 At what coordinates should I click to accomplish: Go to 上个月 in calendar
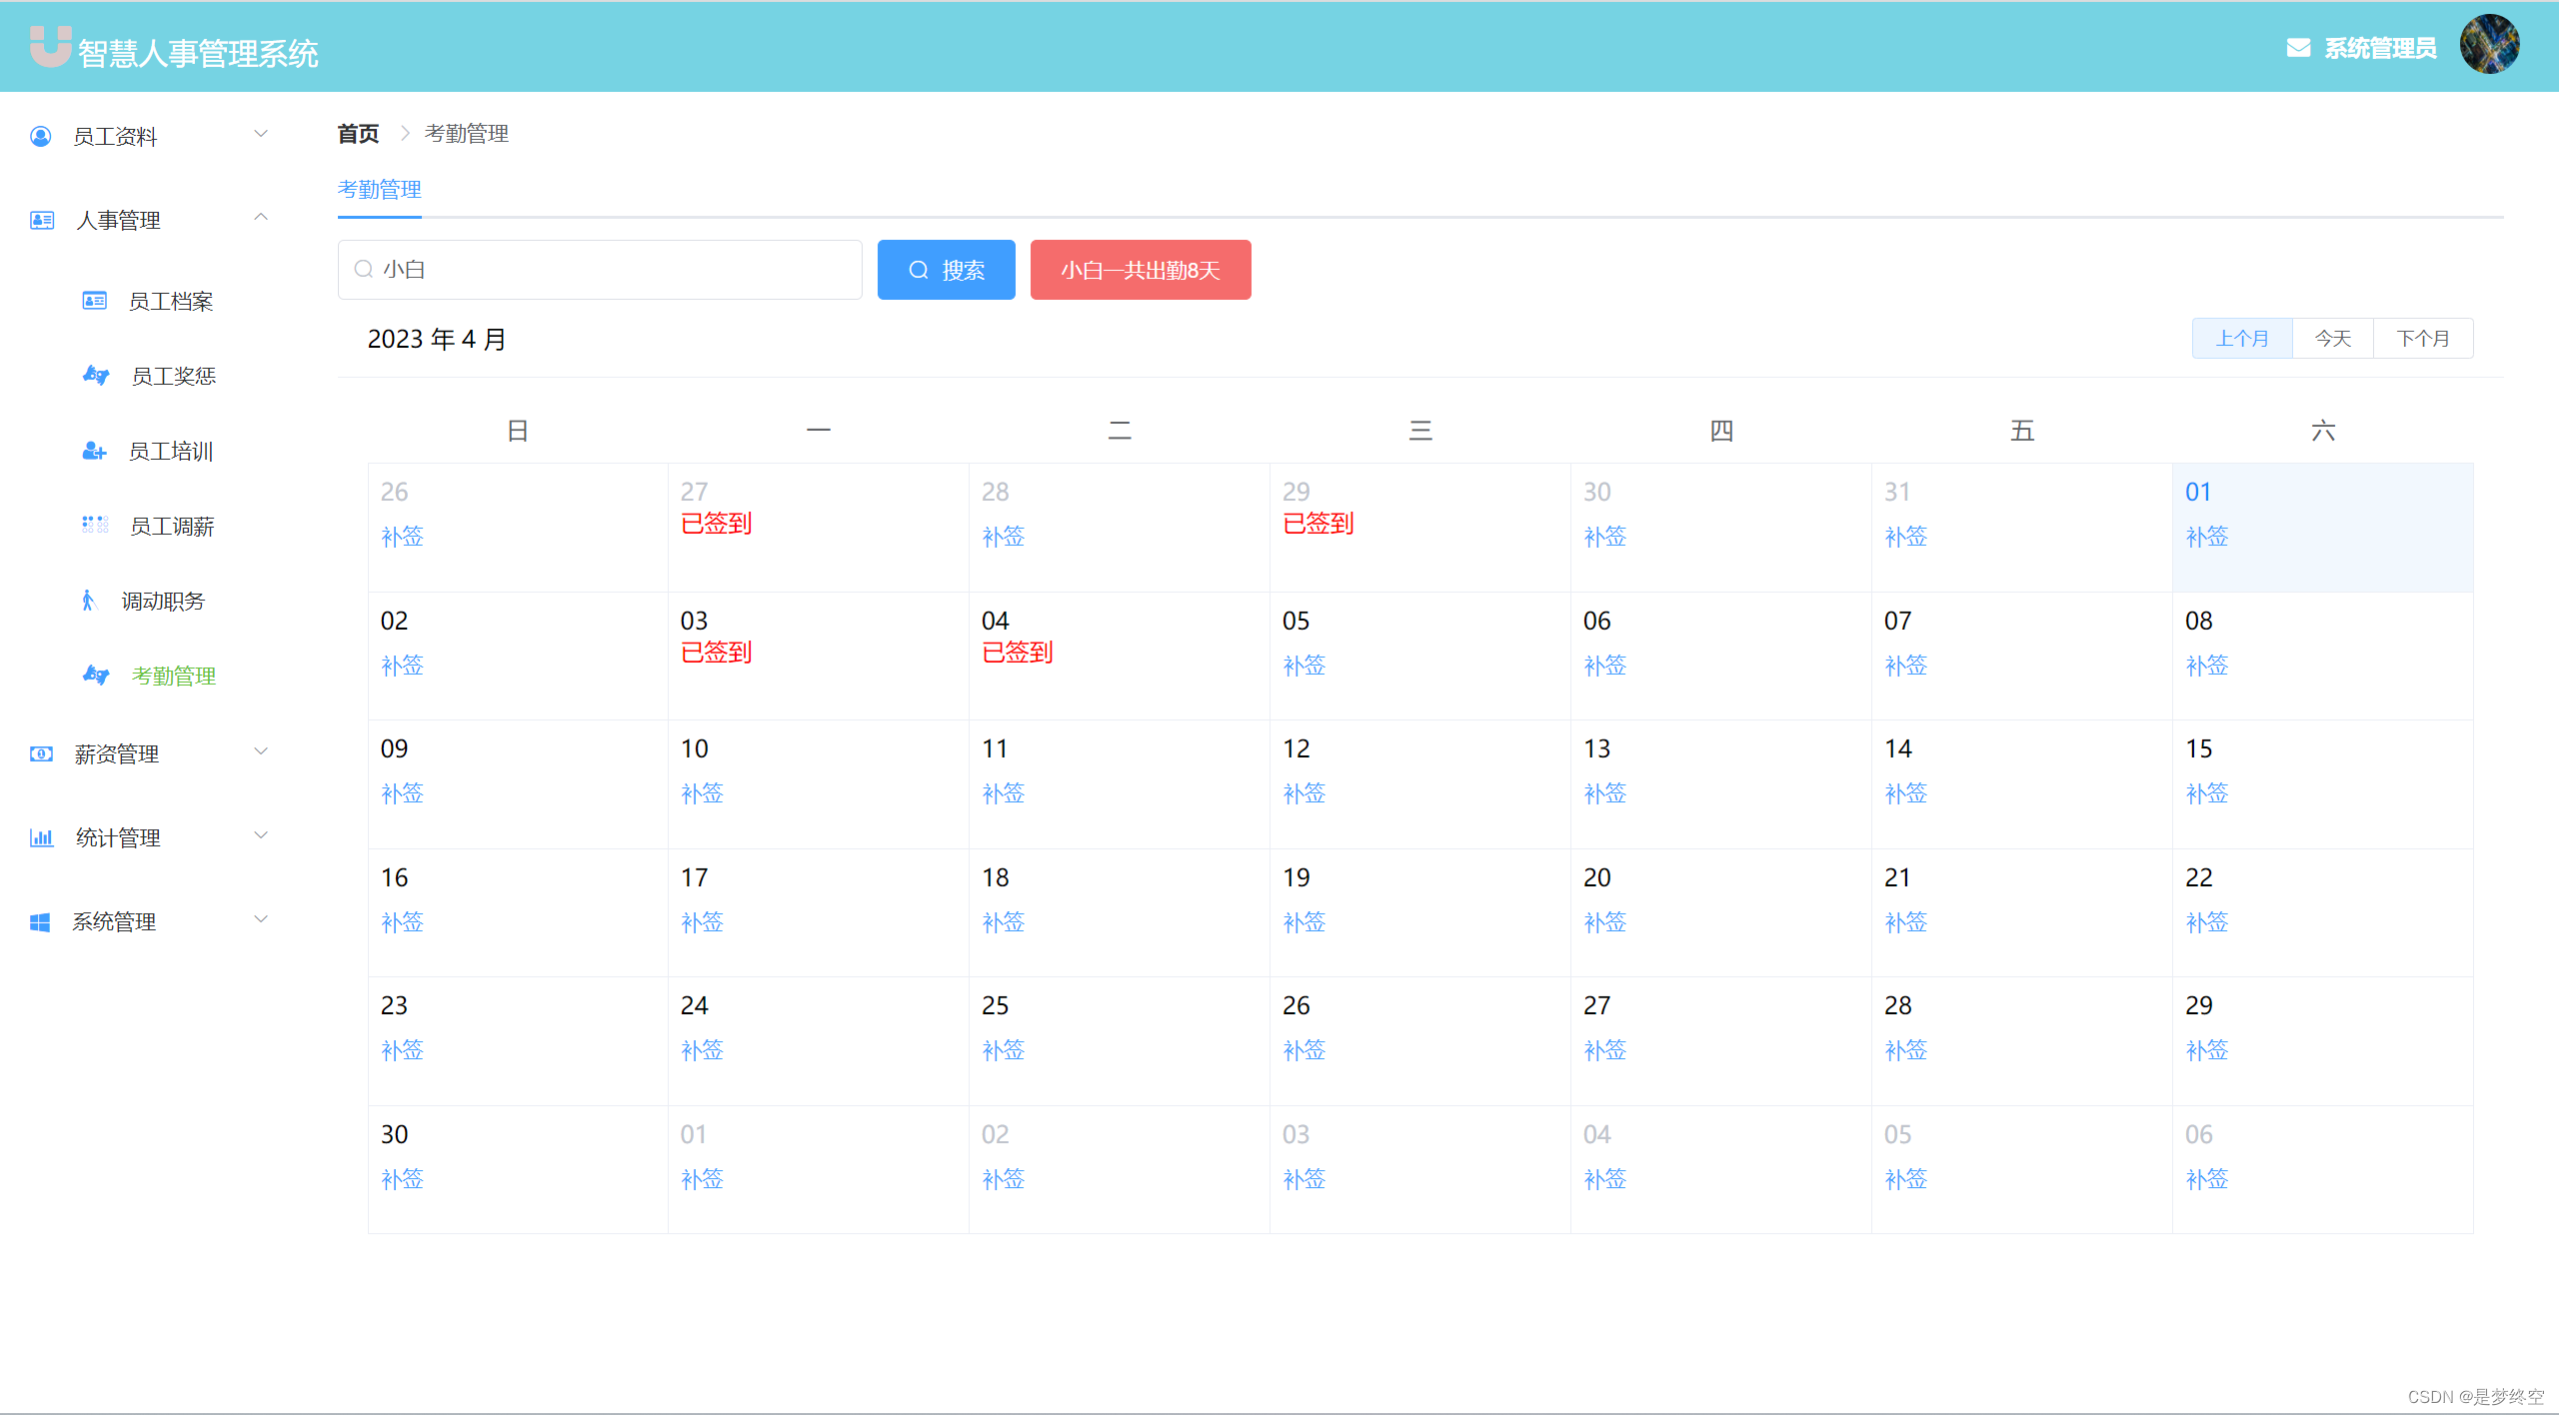[x=2241, y=339]
